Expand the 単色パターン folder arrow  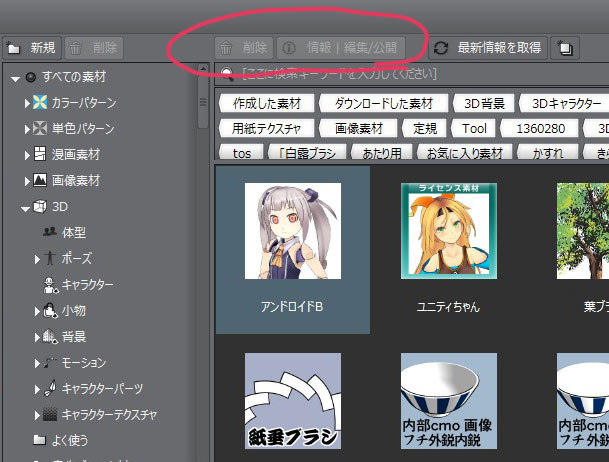(x=27, y=129)
